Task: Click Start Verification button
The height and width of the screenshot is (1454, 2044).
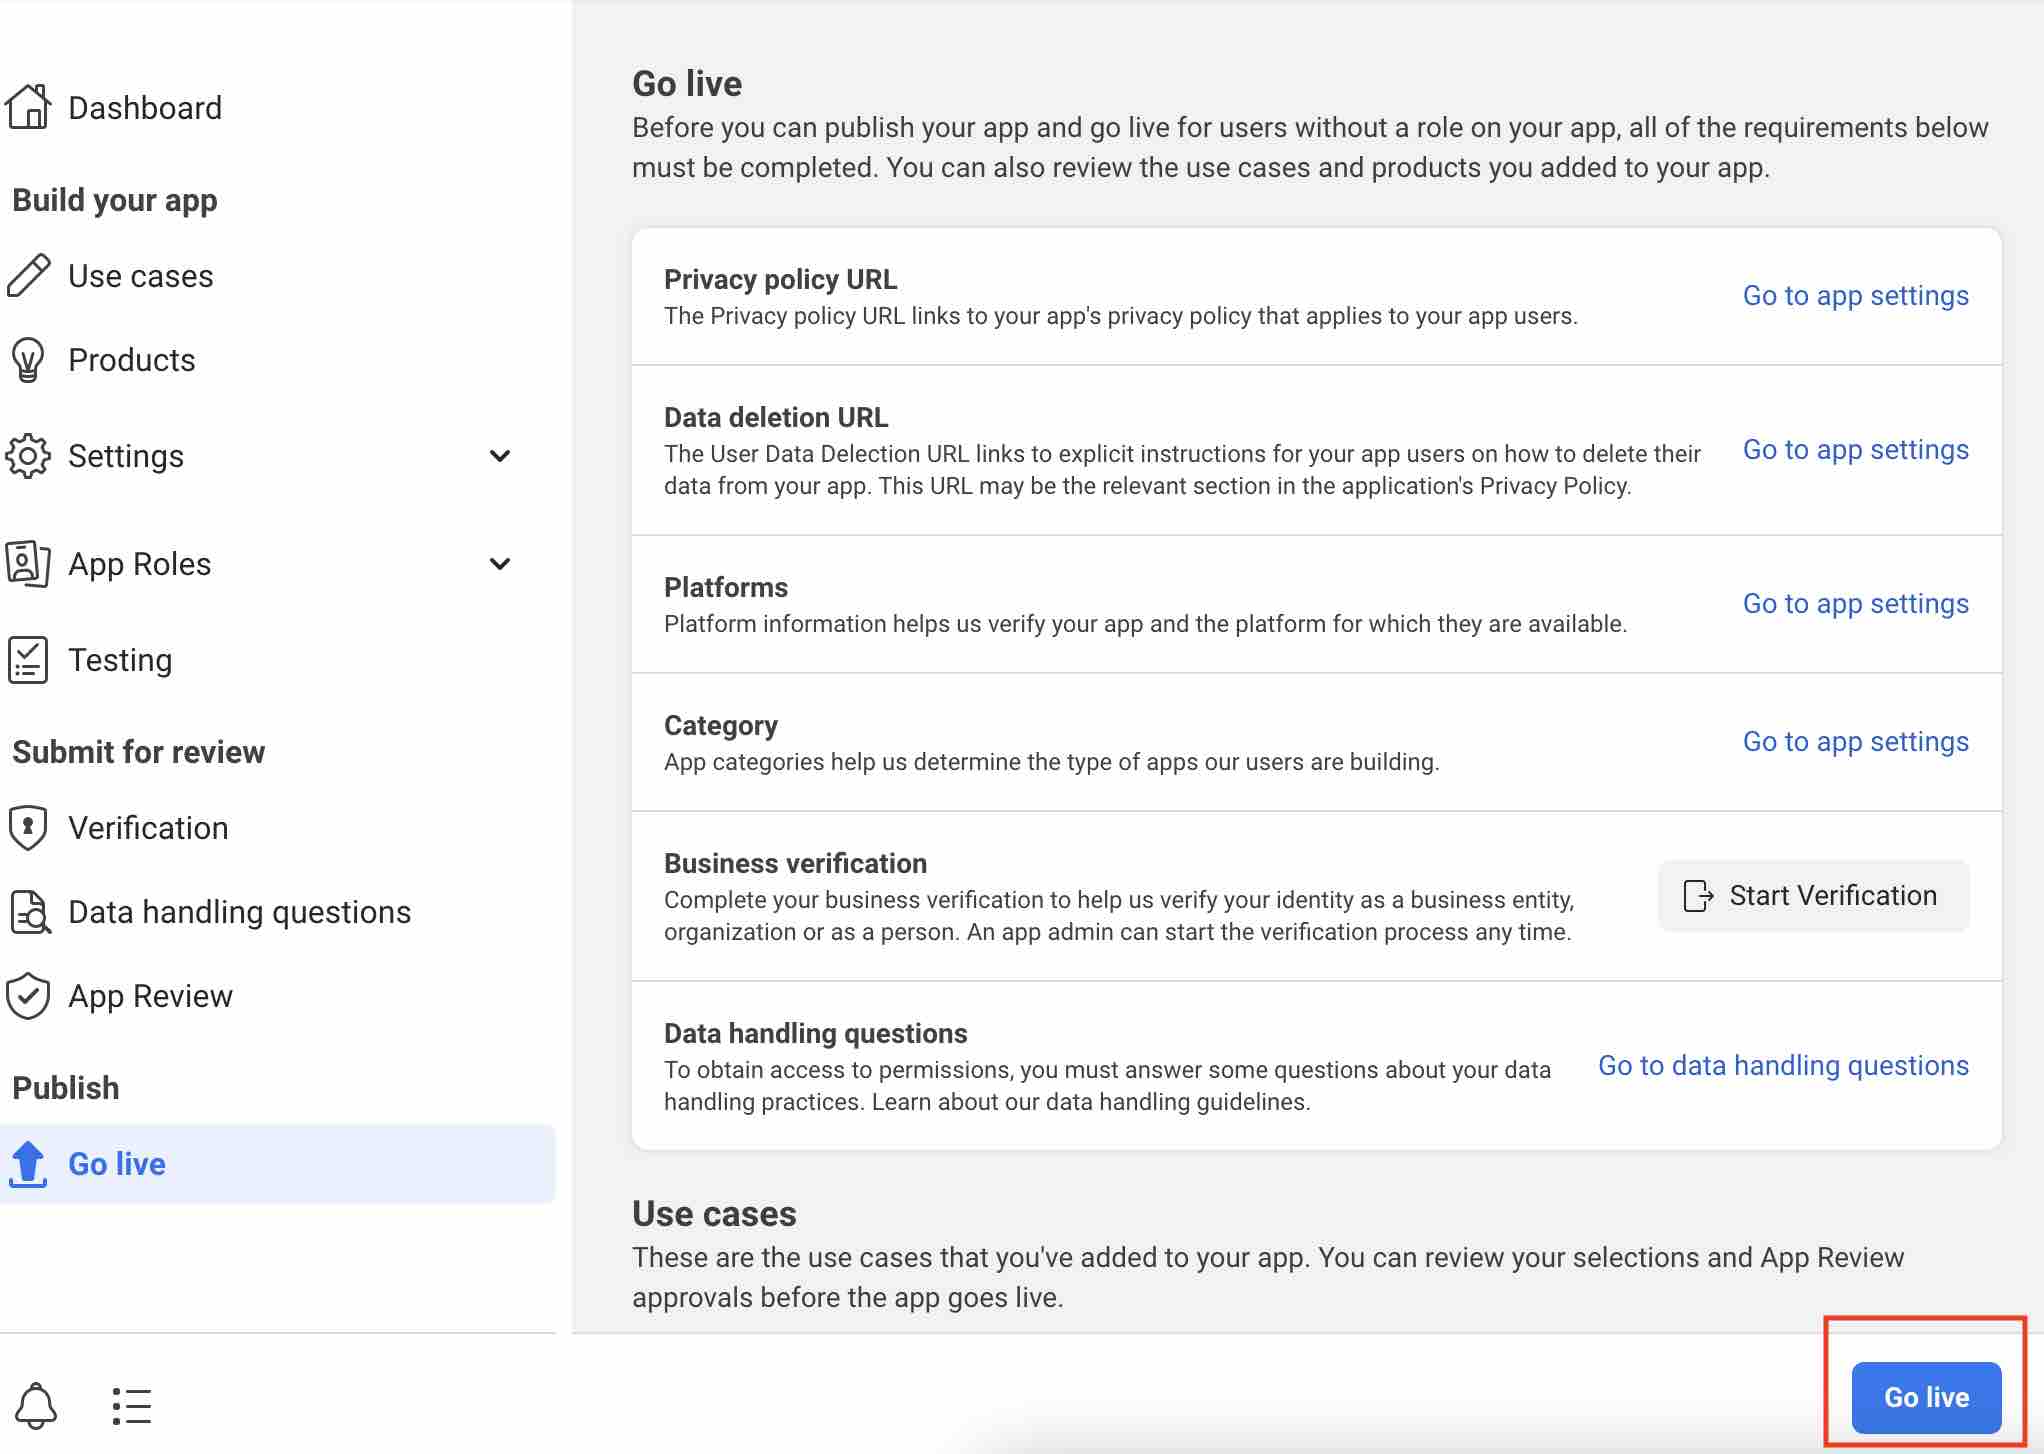Action: point(1813,896)
